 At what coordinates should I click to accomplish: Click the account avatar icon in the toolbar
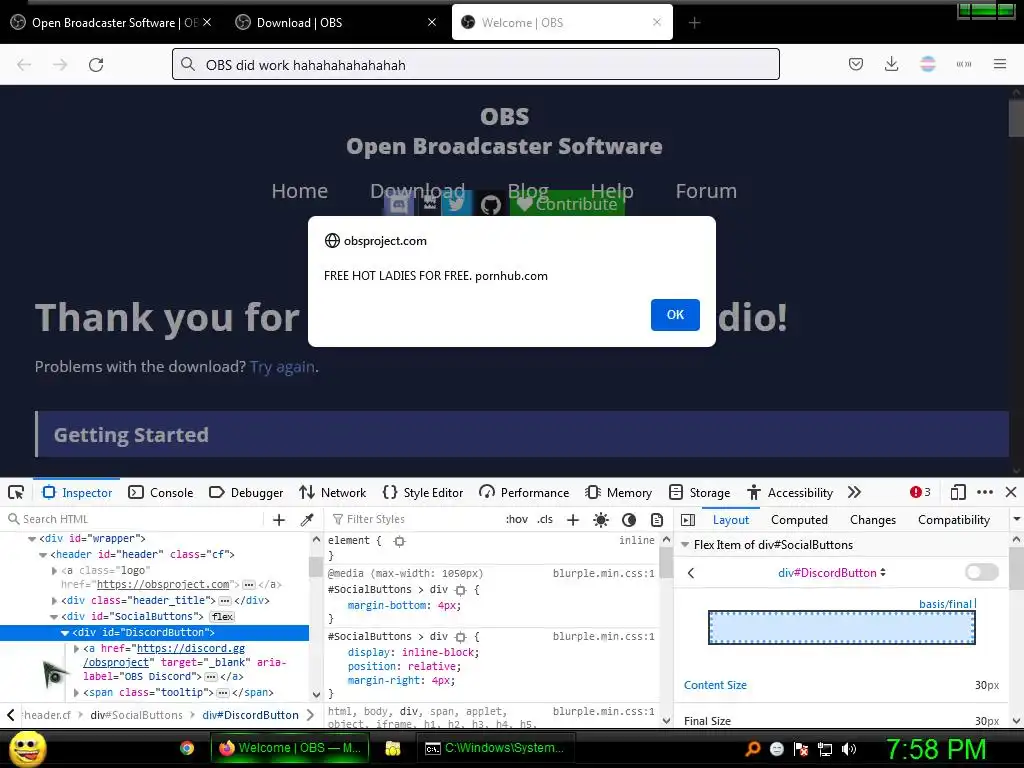pyautogui.click(x=928, y=64)
